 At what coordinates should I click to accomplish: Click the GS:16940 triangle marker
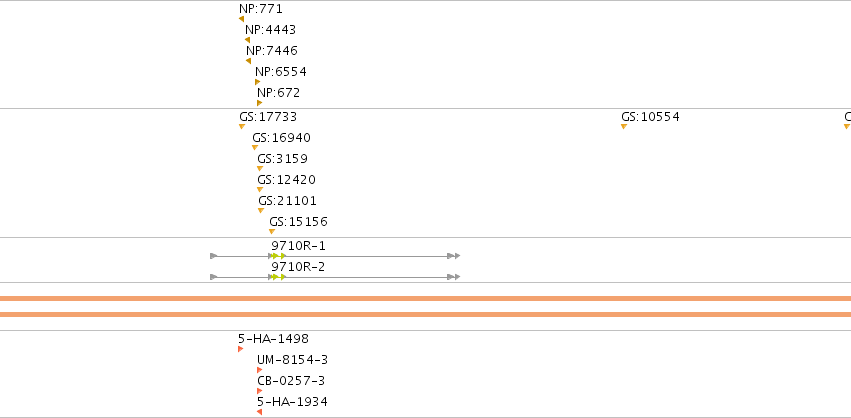click(255, 147)
